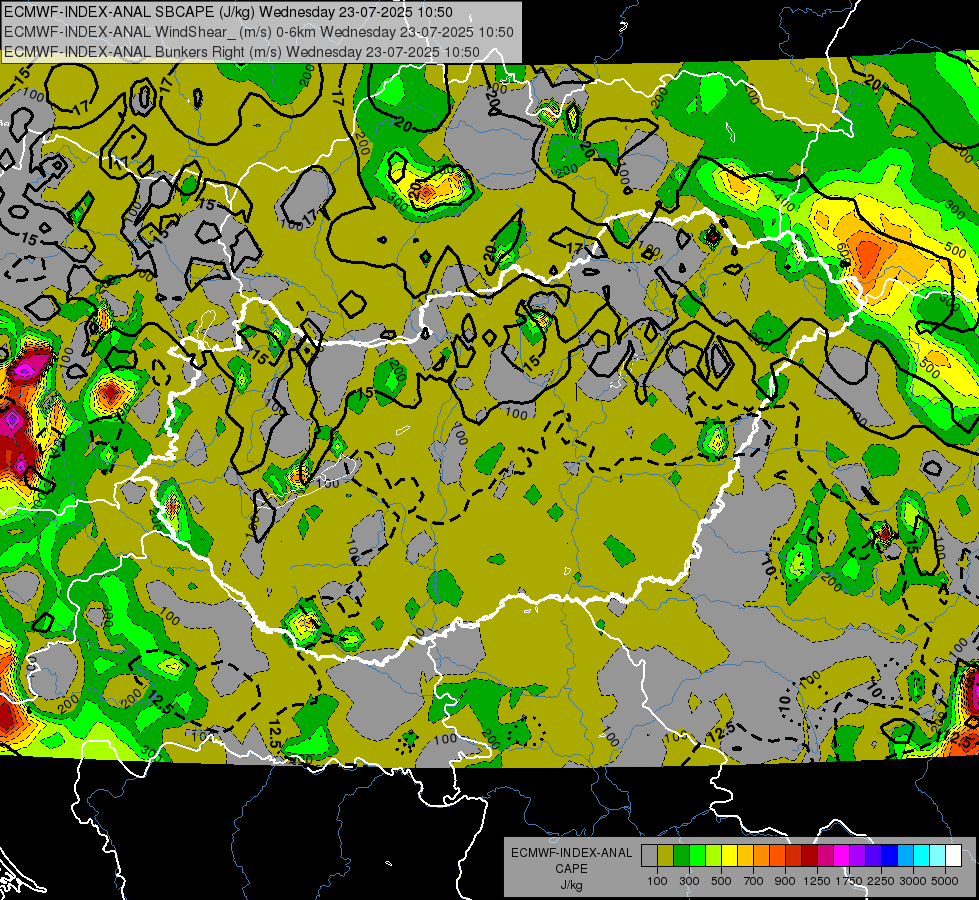The width and height of the screenshot is (979, 900).
Task: Click the SBCAPE title line
Action: click(229, 12)
